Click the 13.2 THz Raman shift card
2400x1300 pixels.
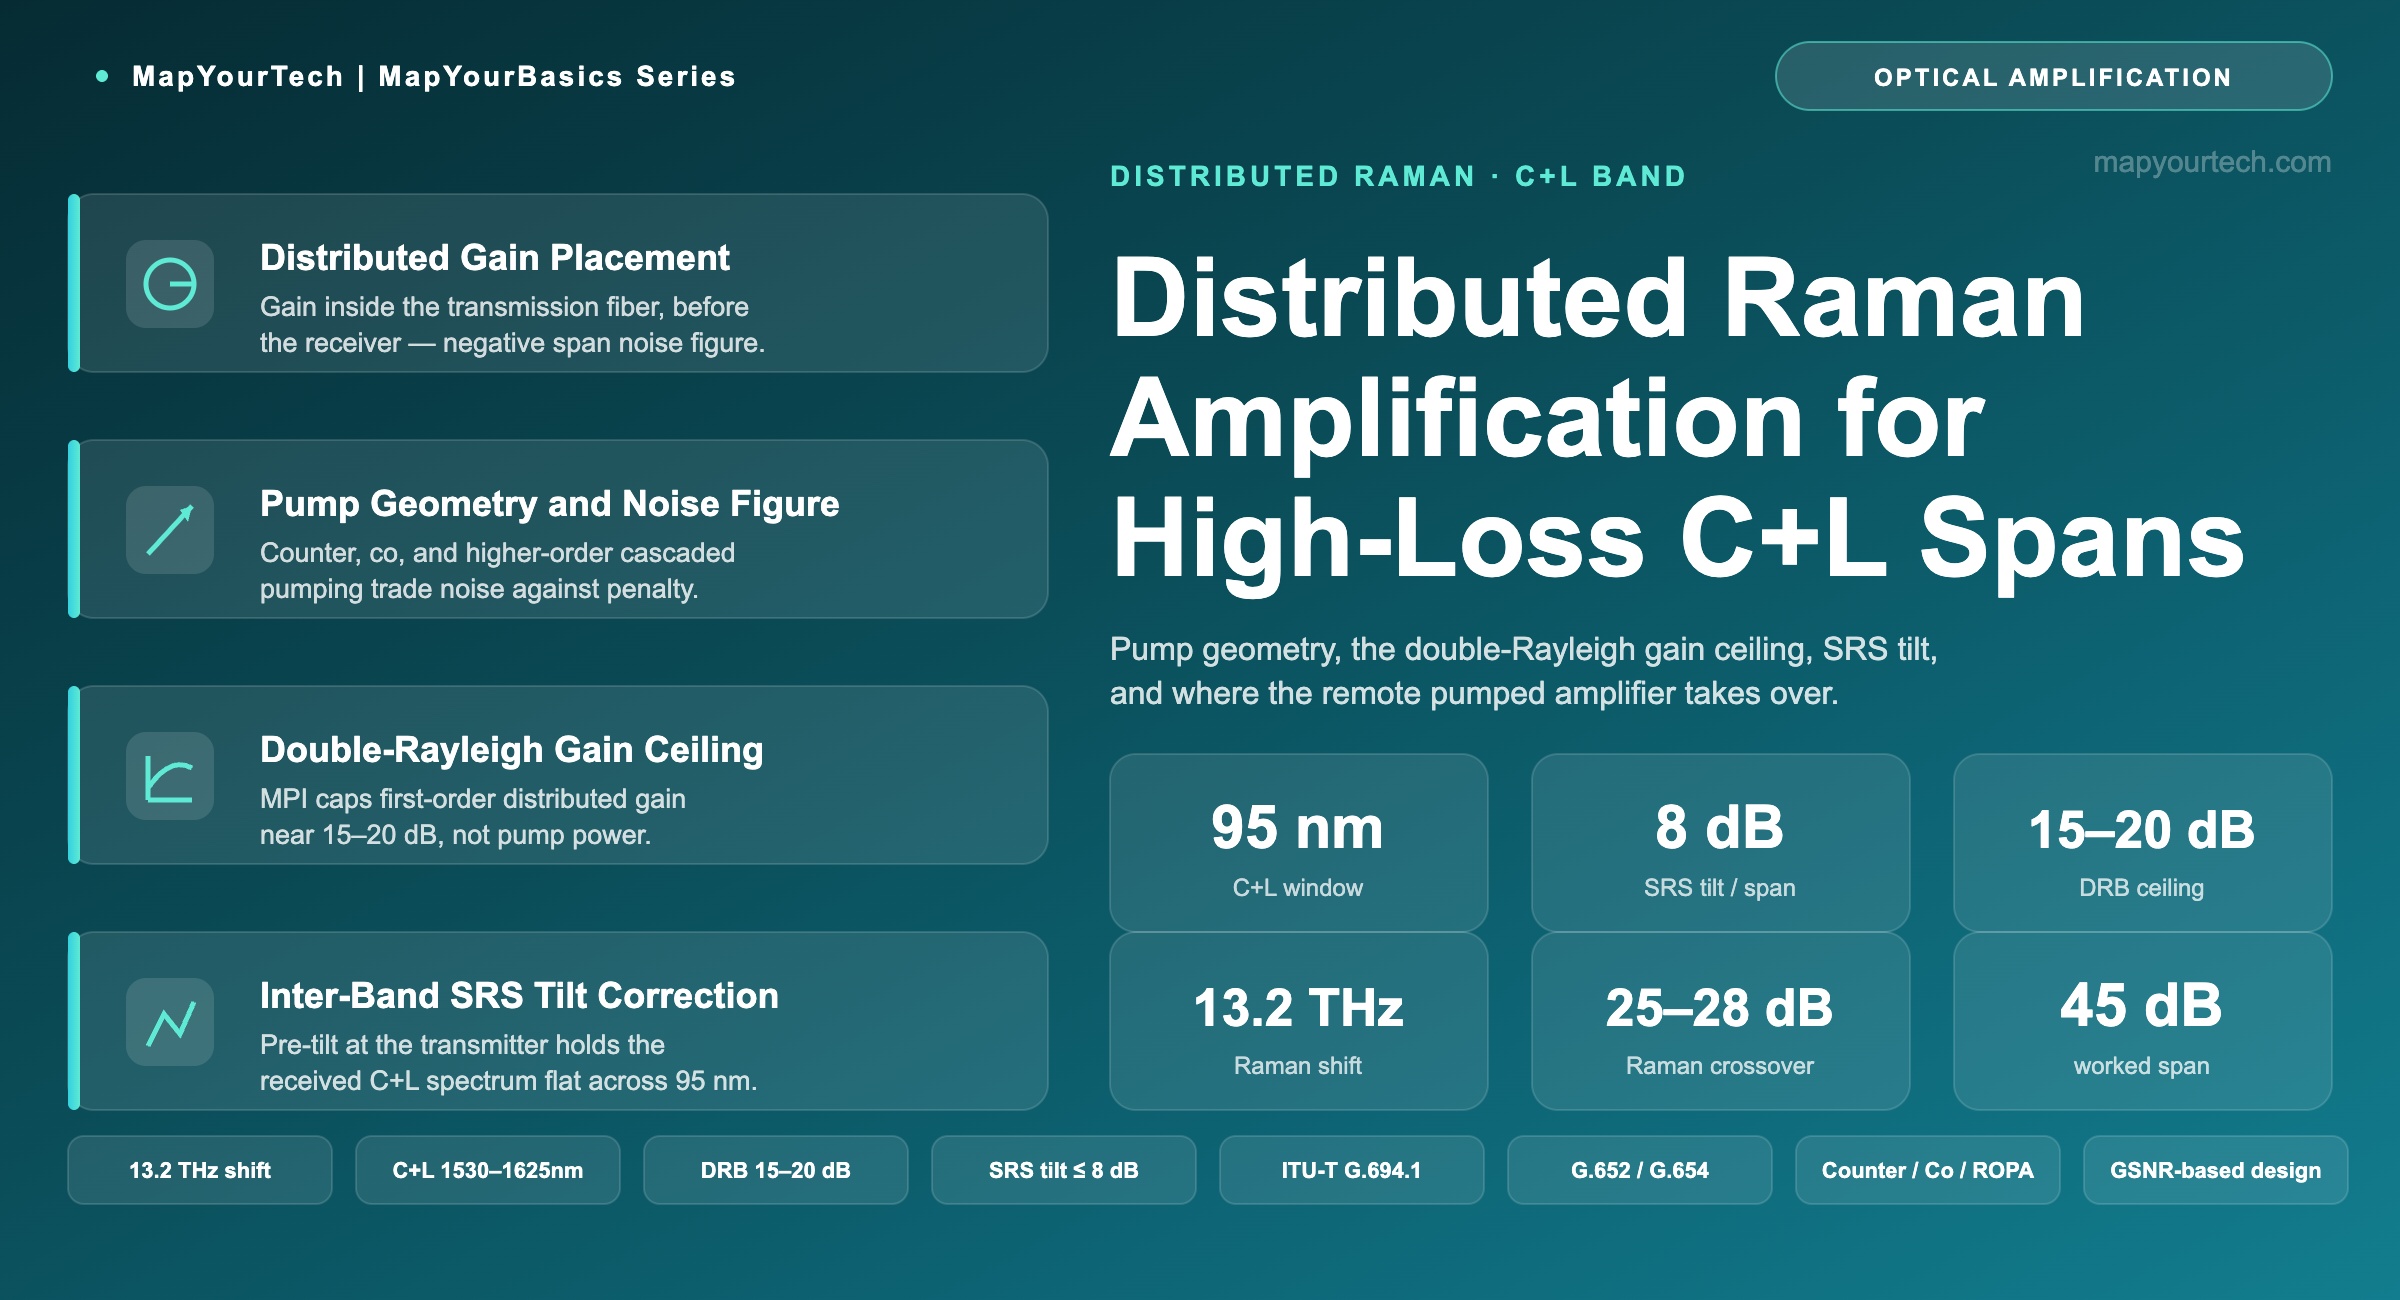pyautogui.click(x=1299, y=1021)
